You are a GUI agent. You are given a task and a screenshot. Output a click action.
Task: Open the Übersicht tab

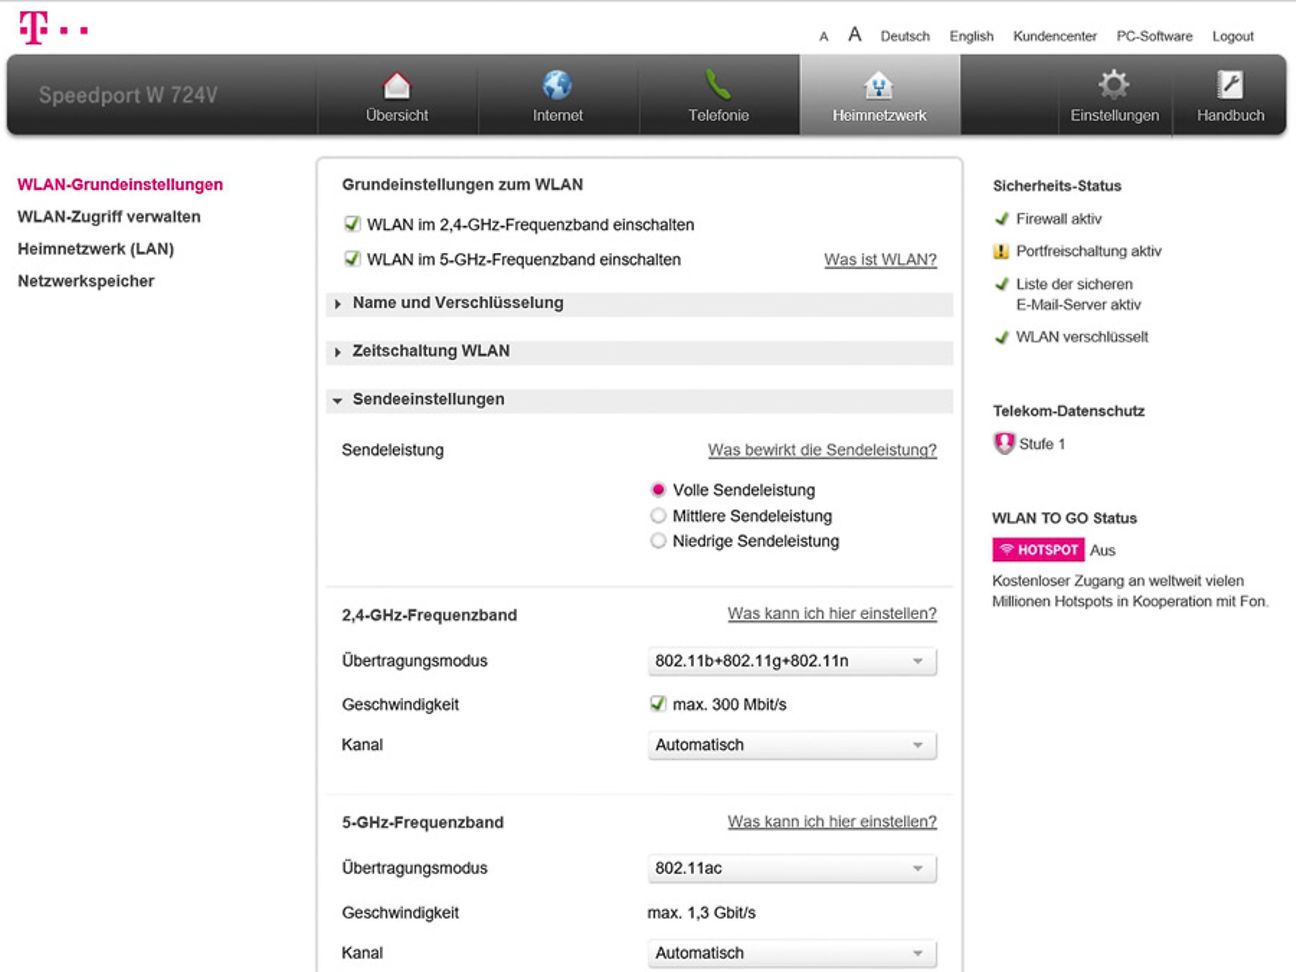(397, 95)
